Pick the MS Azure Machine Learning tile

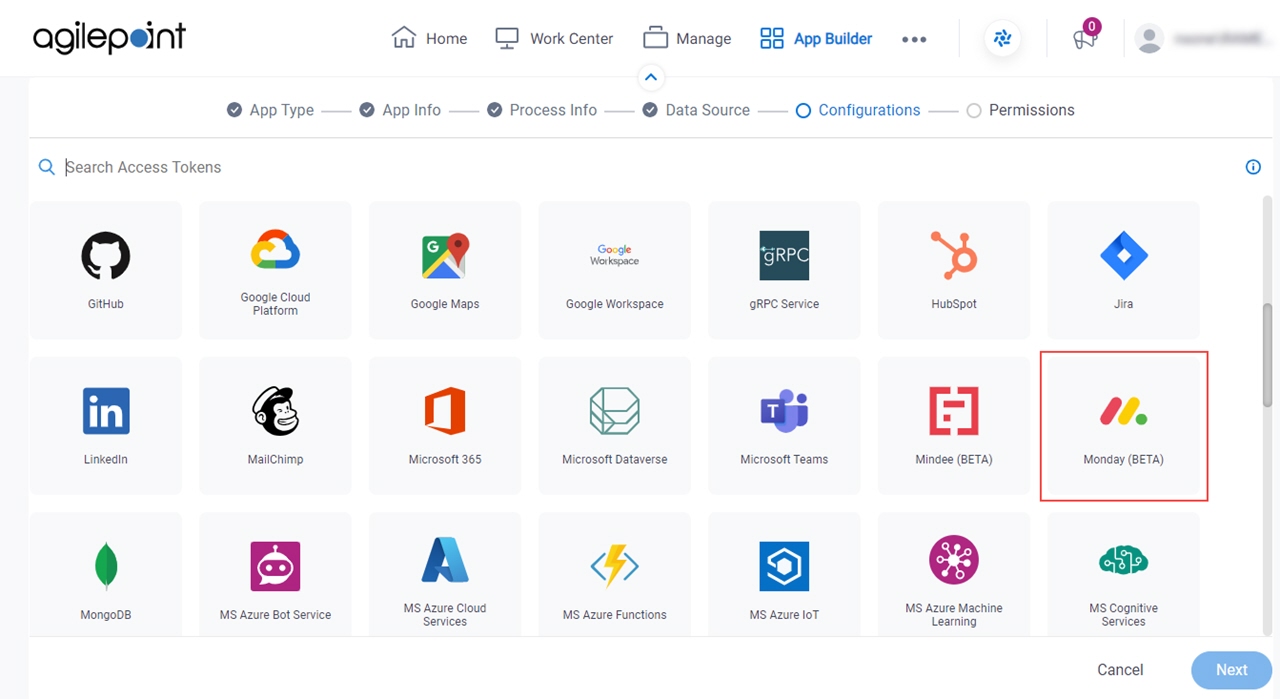(x=954, y=574)
